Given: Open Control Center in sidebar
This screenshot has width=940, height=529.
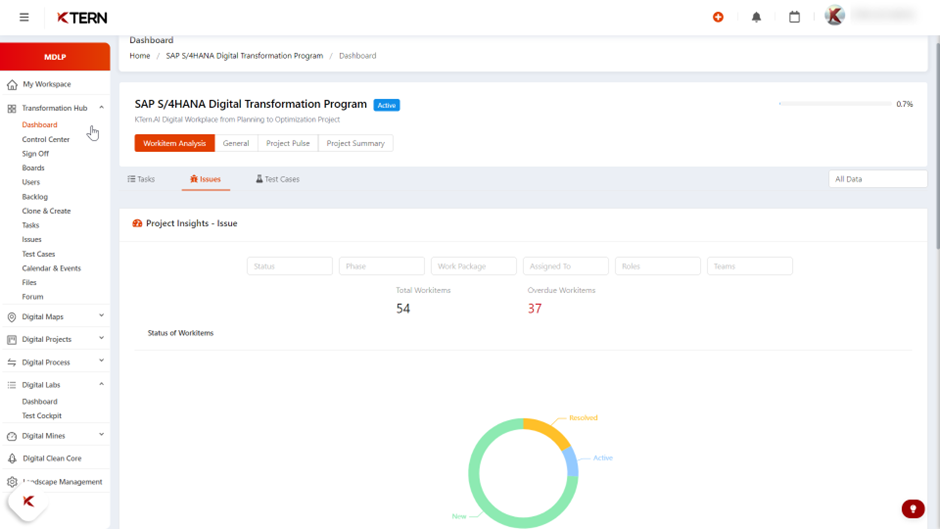Looking at the screenshot, I should pos(46,139).
